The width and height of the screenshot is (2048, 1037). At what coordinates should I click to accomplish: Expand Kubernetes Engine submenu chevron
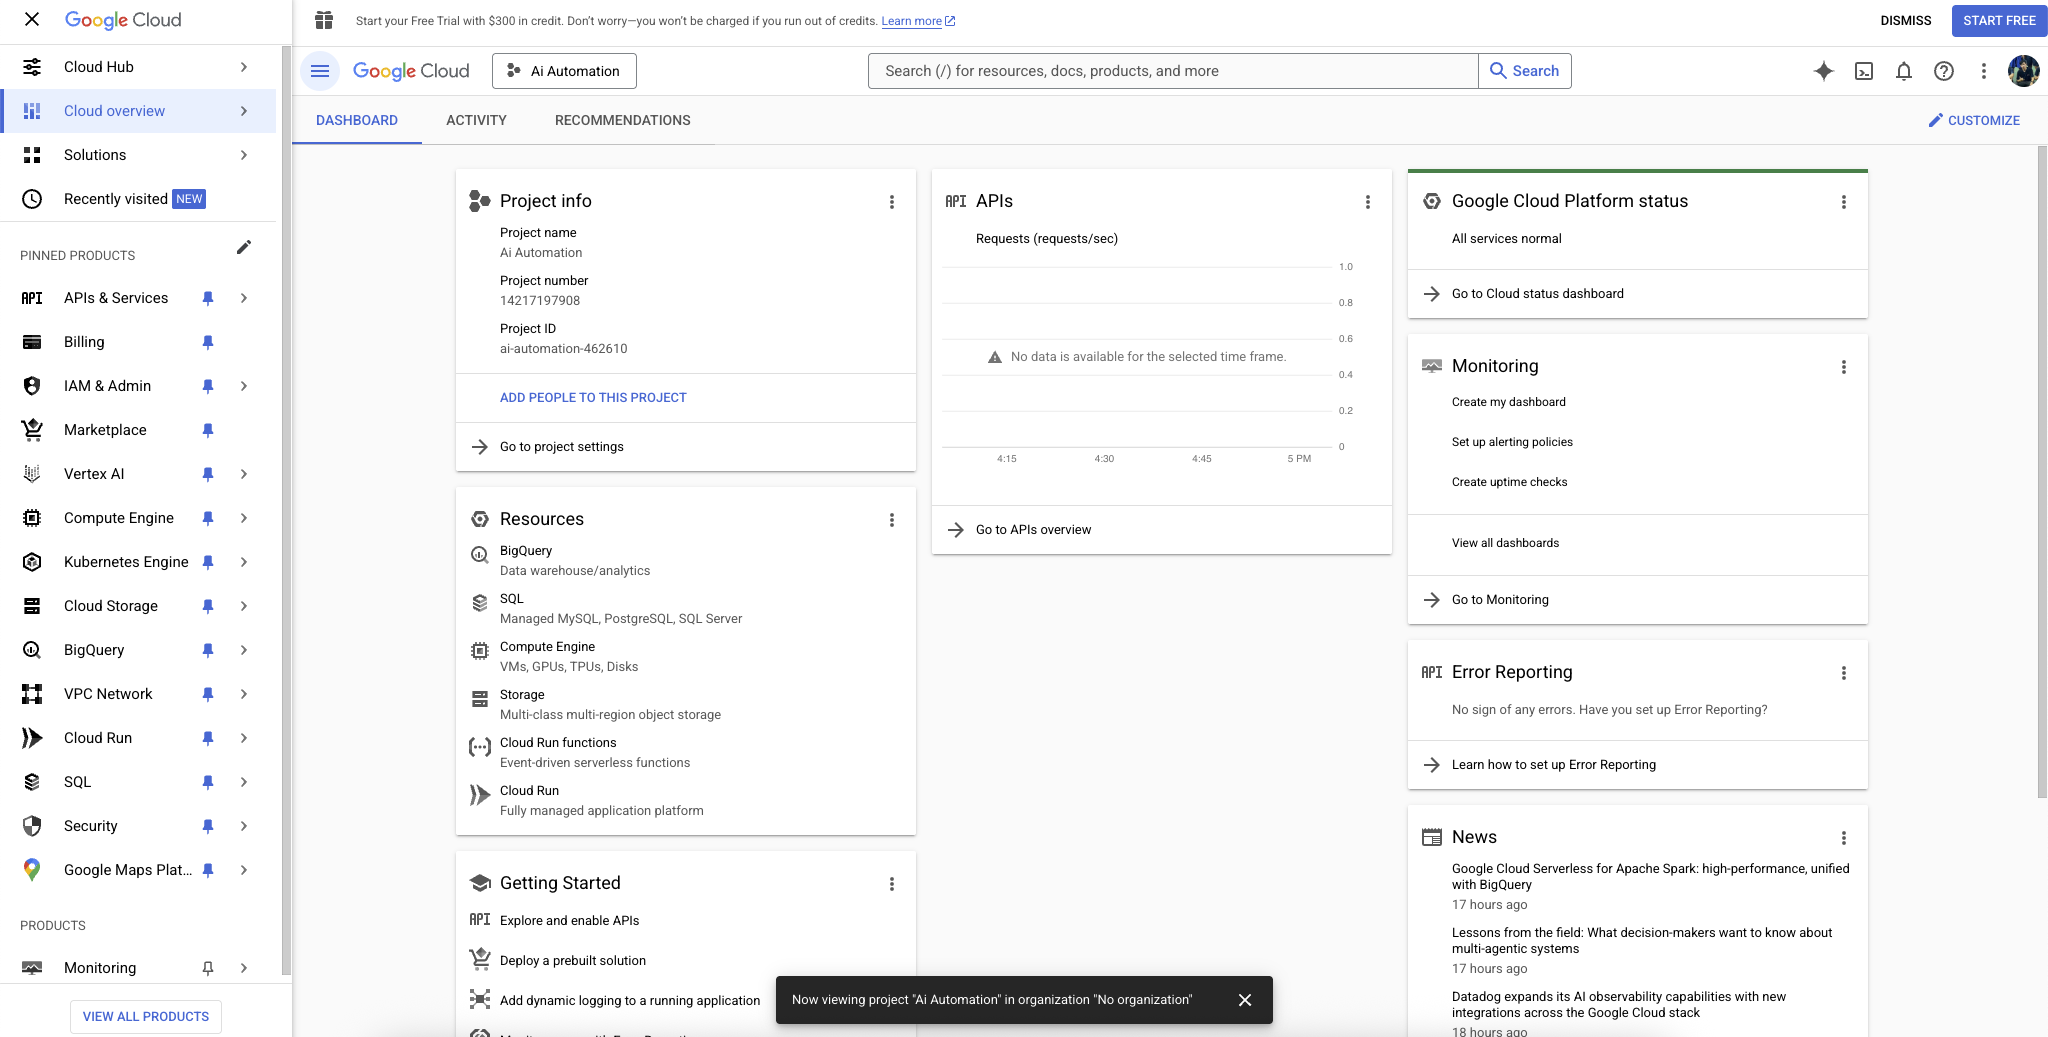coord(244,562)
